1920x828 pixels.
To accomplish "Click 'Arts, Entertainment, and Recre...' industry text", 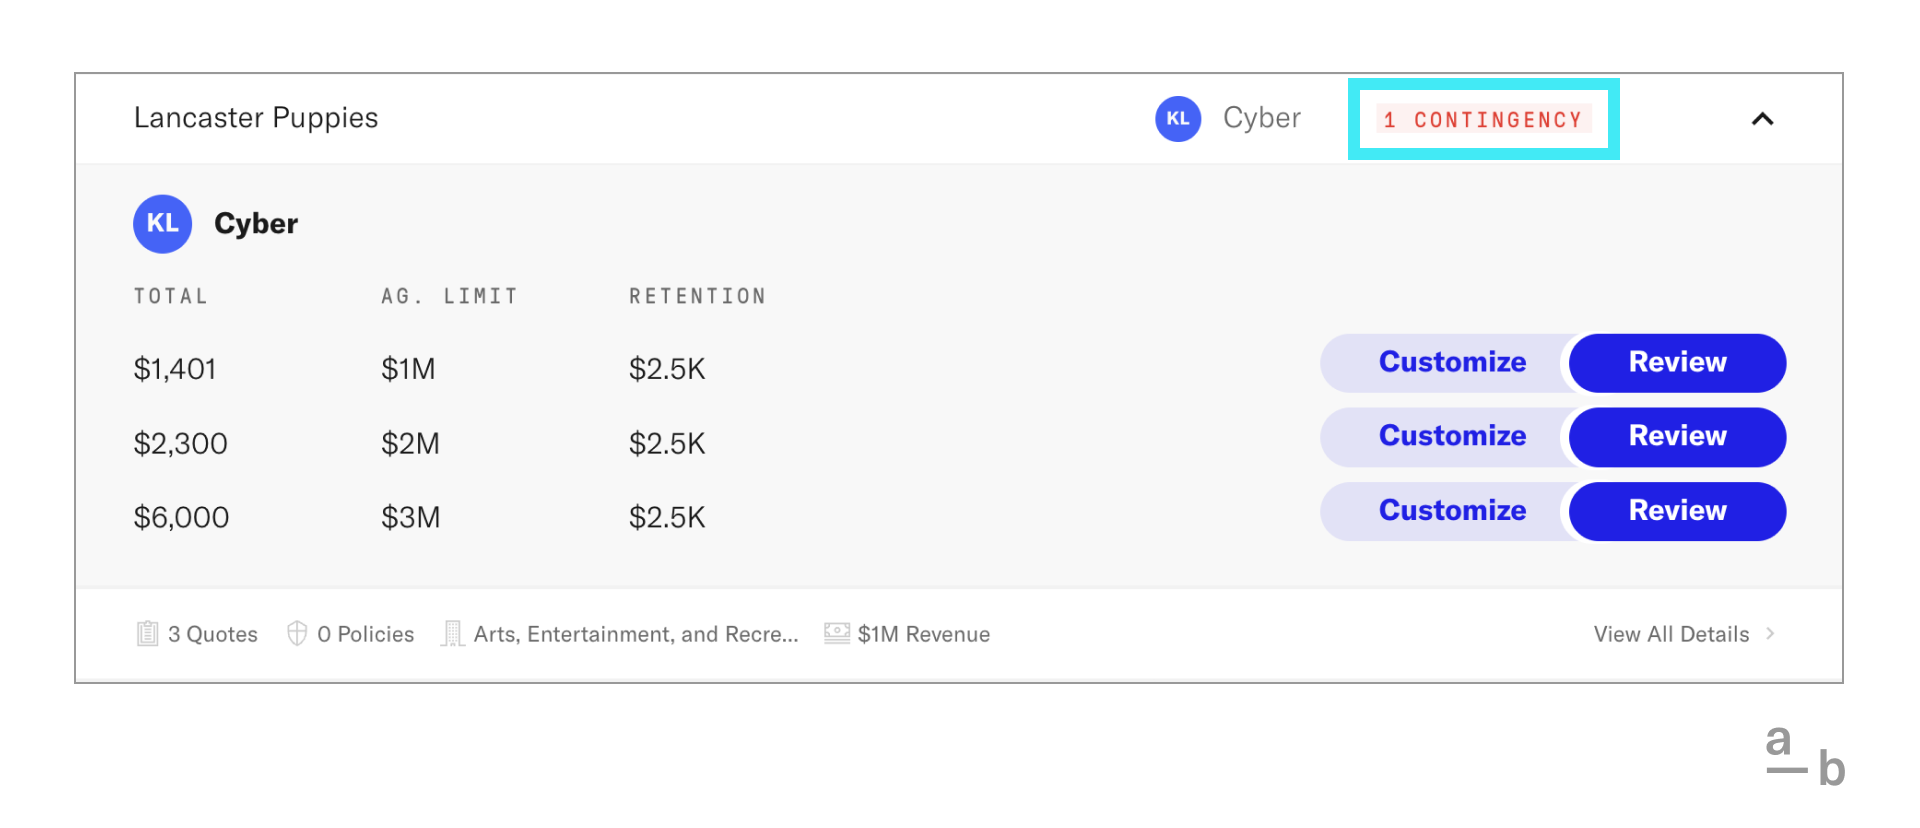I will tap(636, 634).
